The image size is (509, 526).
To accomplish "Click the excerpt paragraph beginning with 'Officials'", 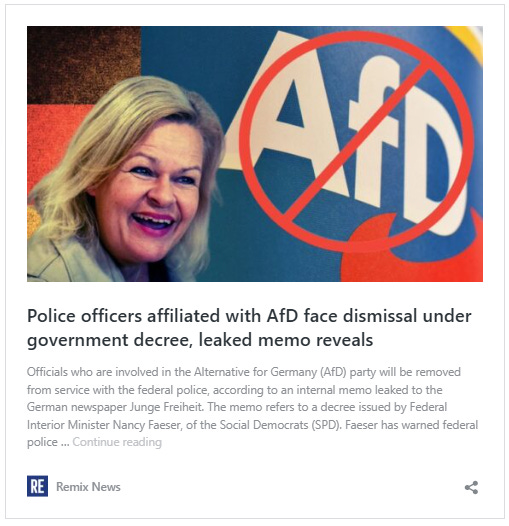I will [x=252, y=407].
